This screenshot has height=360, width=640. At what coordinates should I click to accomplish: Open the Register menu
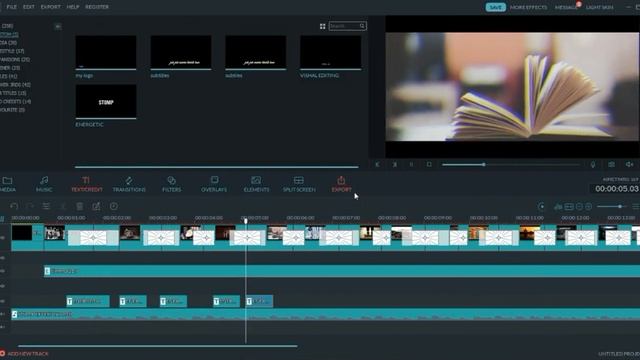click(97, 7)
